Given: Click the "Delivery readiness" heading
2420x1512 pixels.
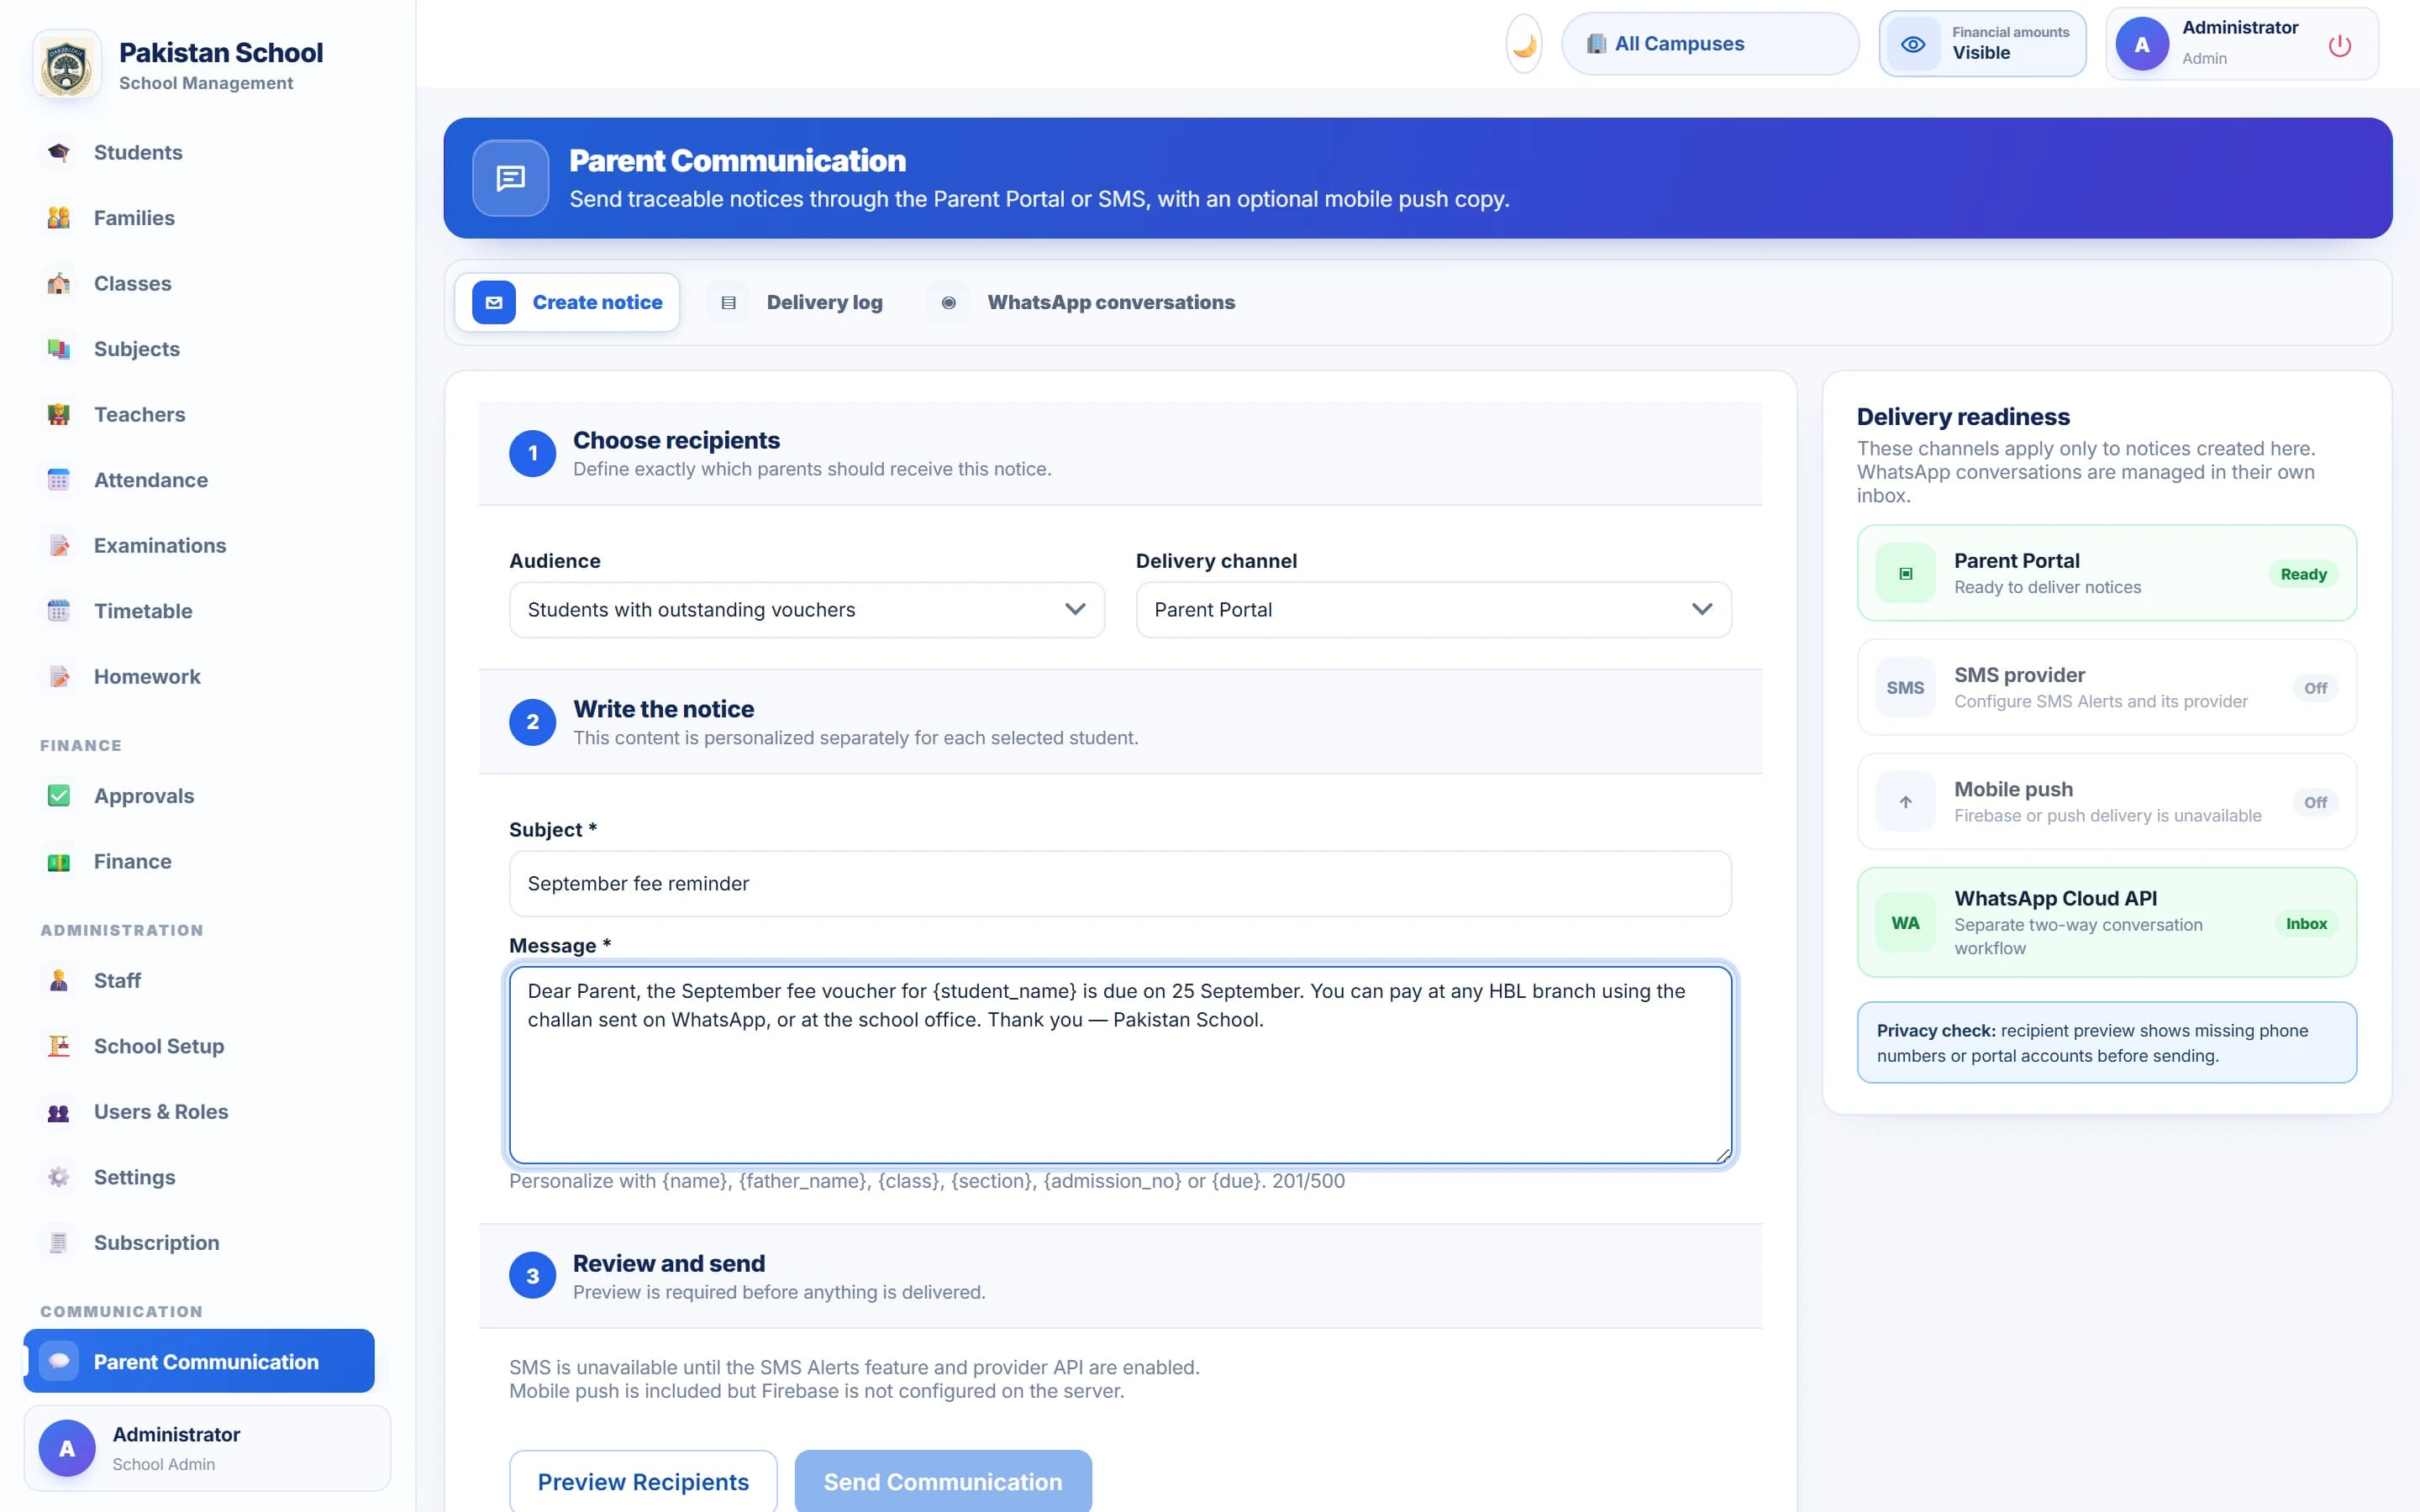Looking at the screenshot, I should [x=1963, y=417].
